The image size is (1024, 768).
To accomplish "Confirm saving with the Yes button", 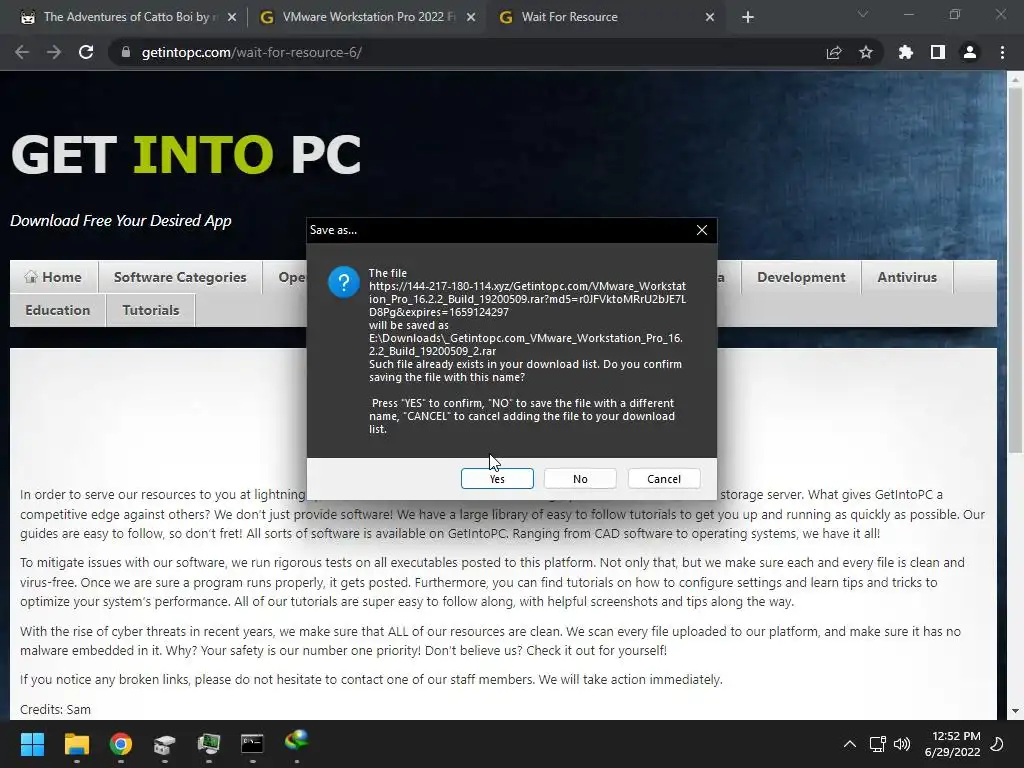I will click(497, 479).
